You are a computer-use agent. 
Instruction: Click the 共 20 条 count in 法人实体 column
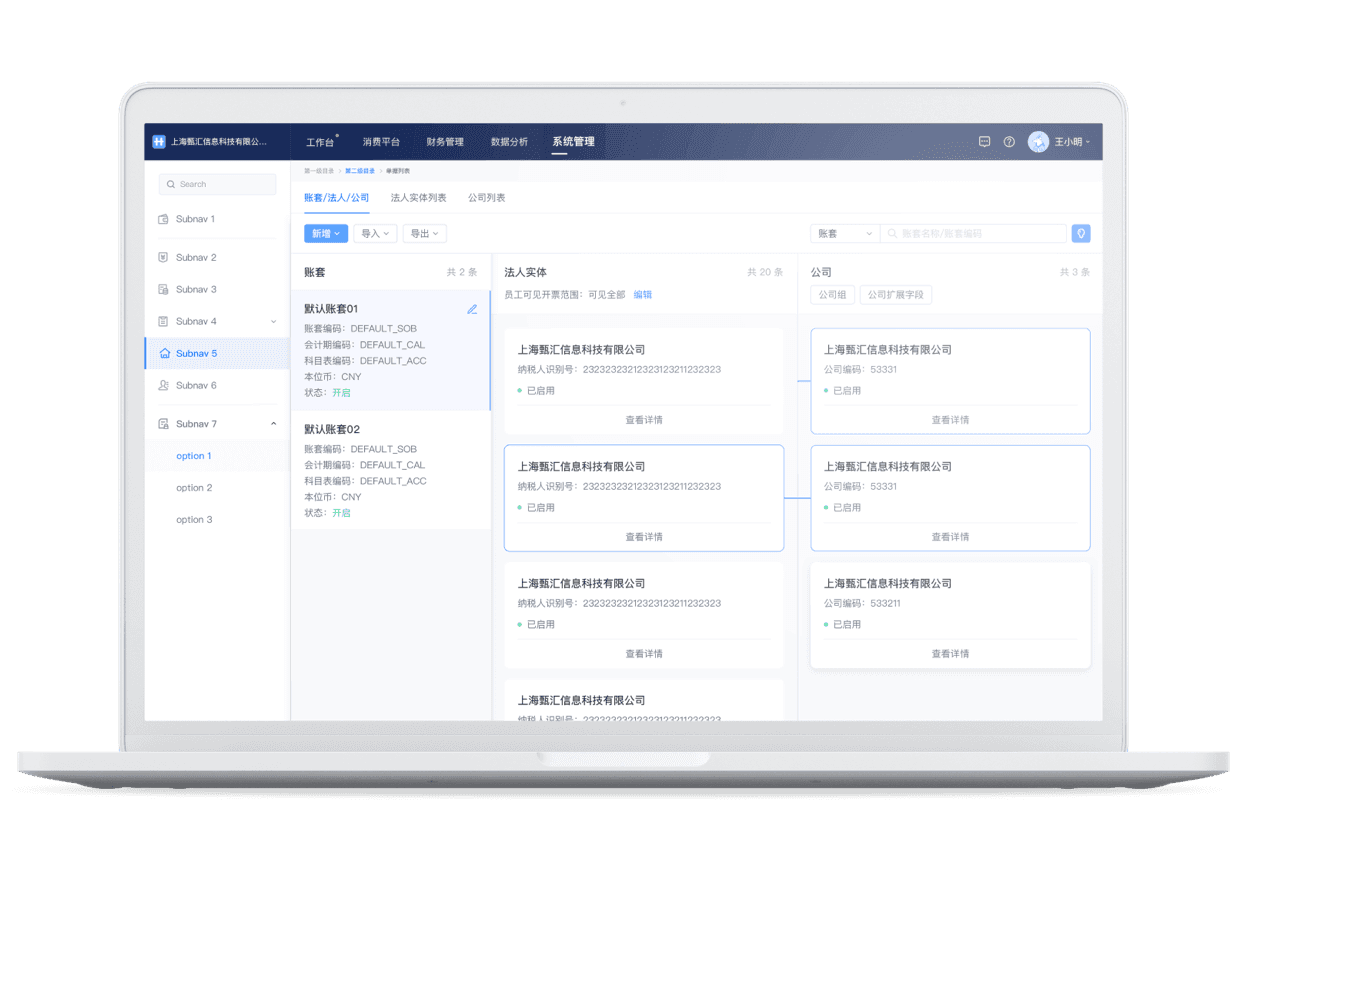coord(765,272)
